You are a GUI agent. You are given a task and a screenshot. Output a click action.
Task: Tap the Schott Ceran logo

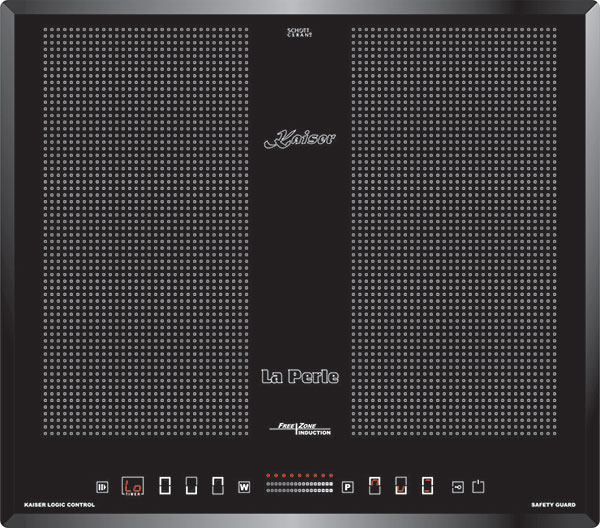click(299, 34)
